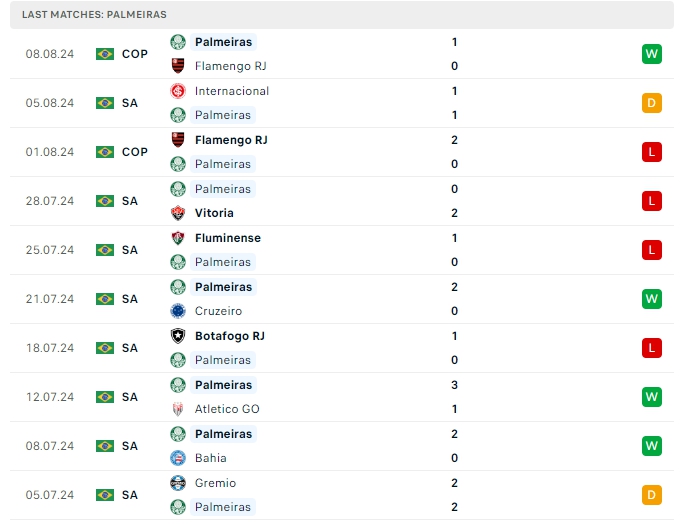Viewport: 685px width, 524px height.
Task: Open the Gremio team link
Action: [x=215, y=483]
